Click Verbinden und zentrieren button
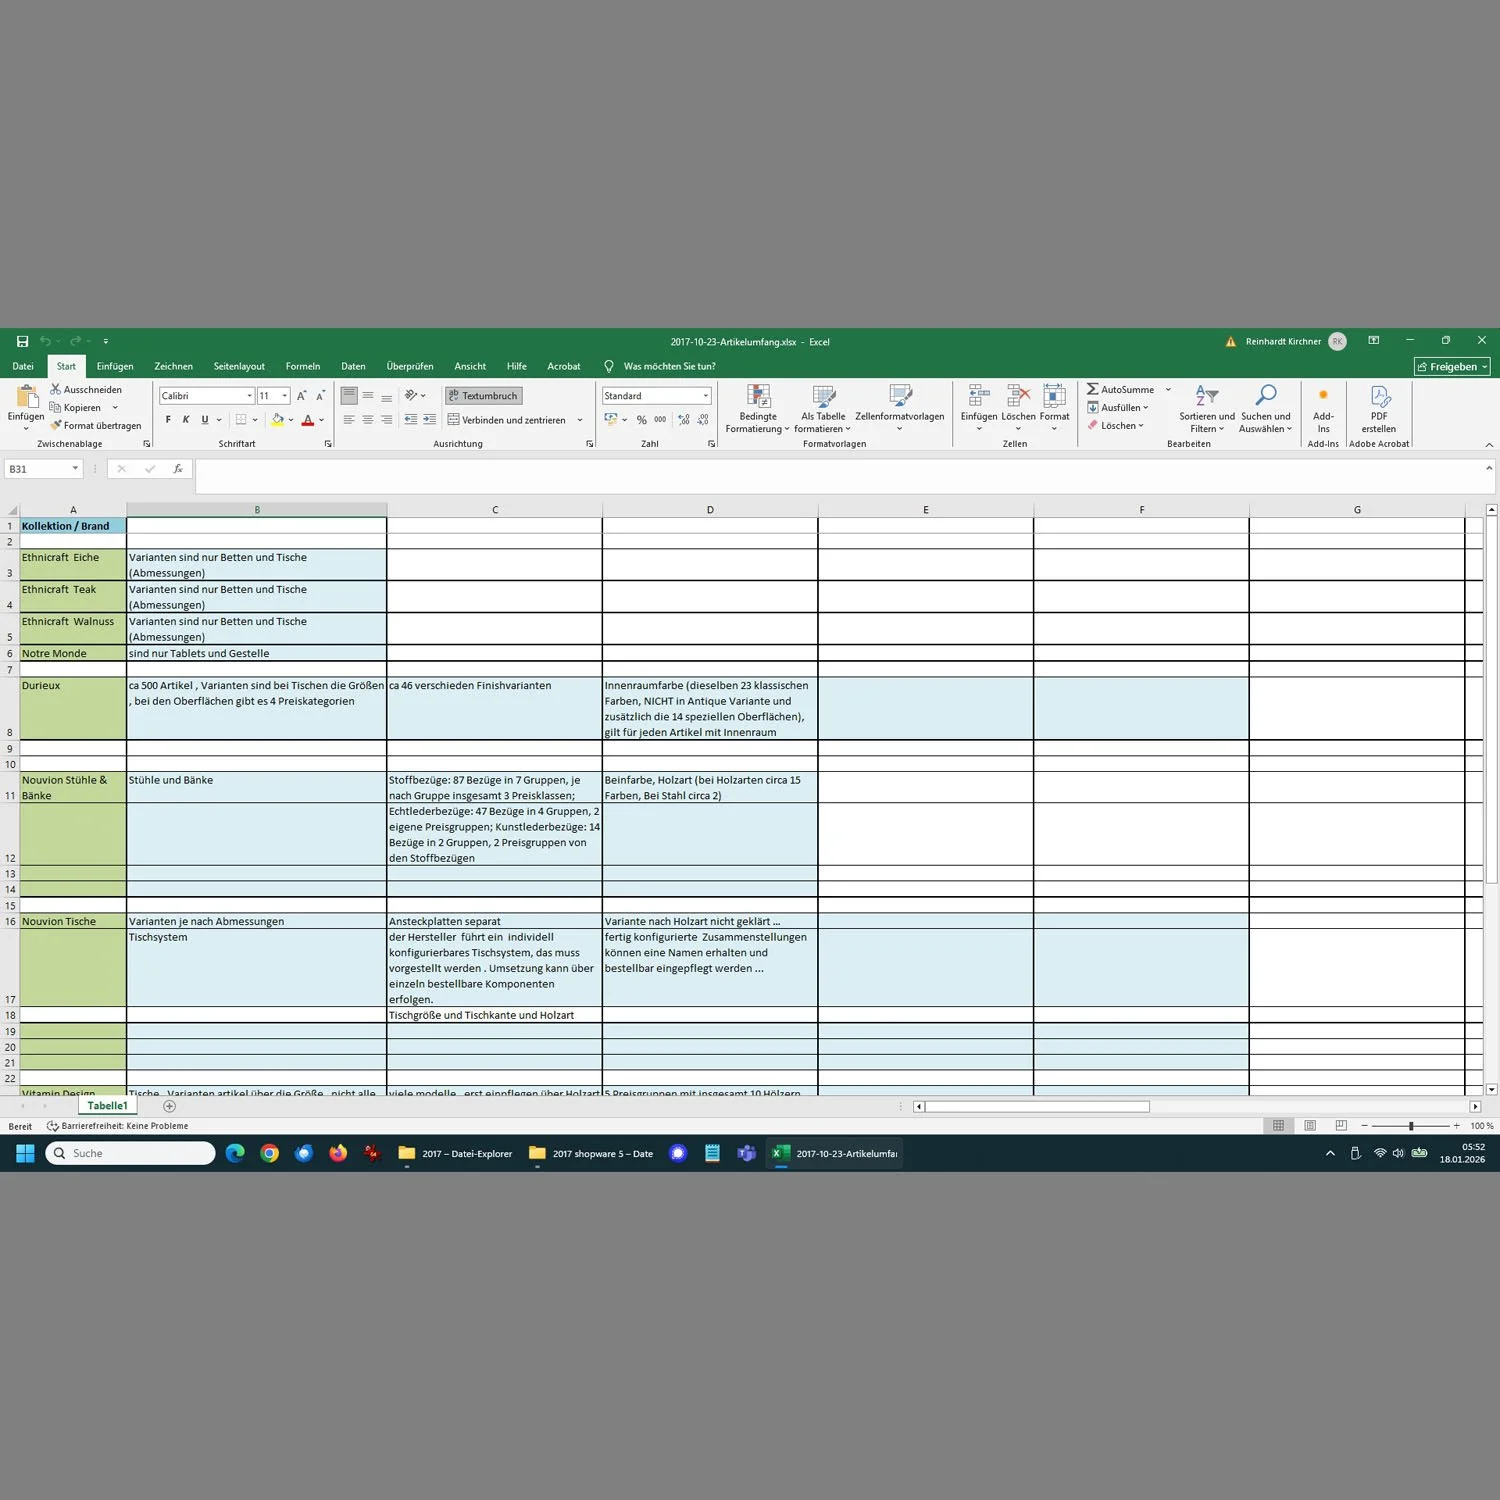 click(506, 420)
